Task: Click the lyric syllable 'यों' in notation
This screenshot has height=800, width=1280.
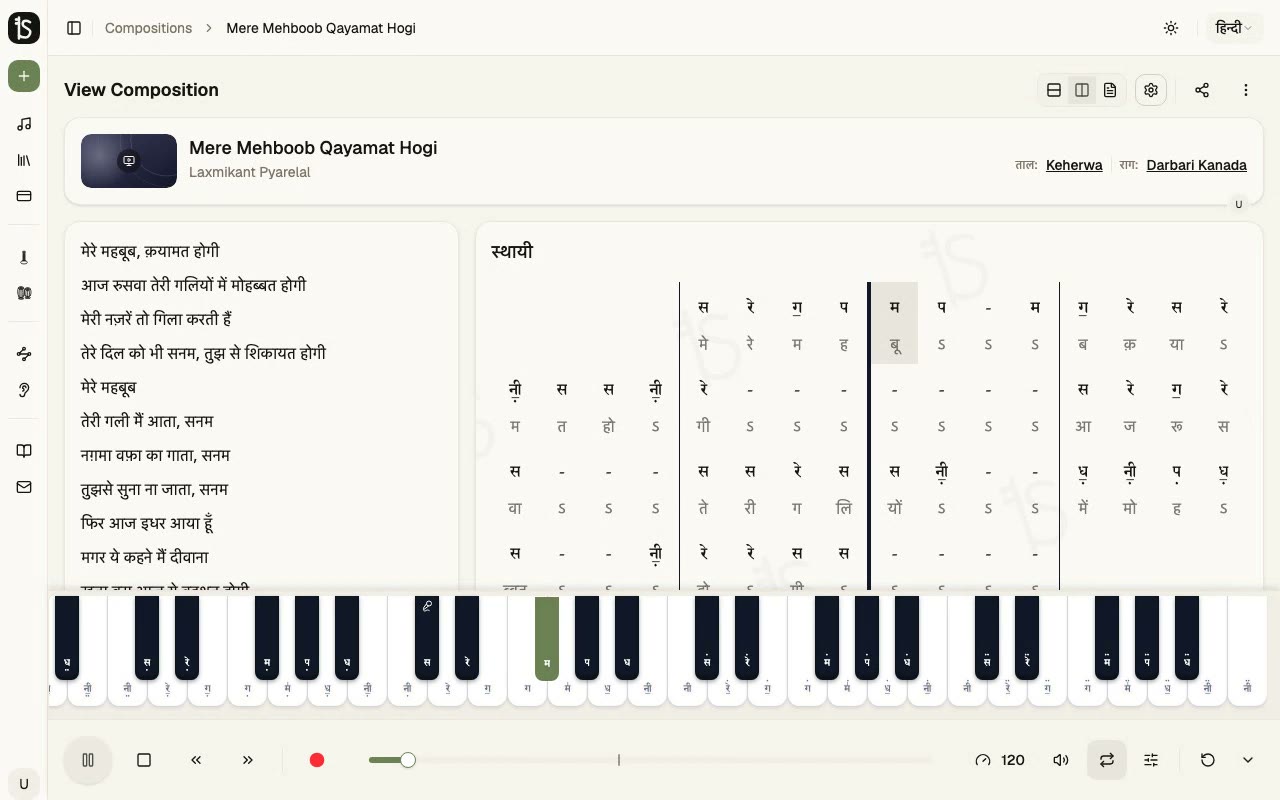Action: coord(894,508)
